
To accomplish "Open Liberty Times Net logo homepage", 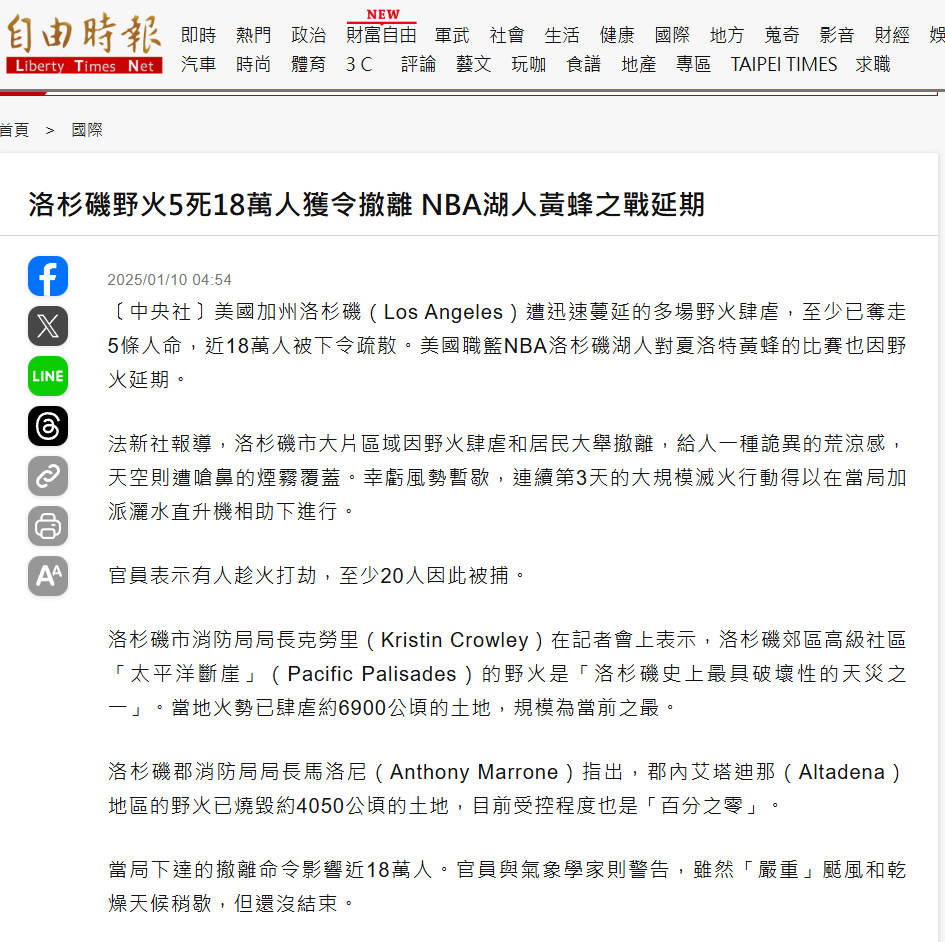I will click(84, 44).
